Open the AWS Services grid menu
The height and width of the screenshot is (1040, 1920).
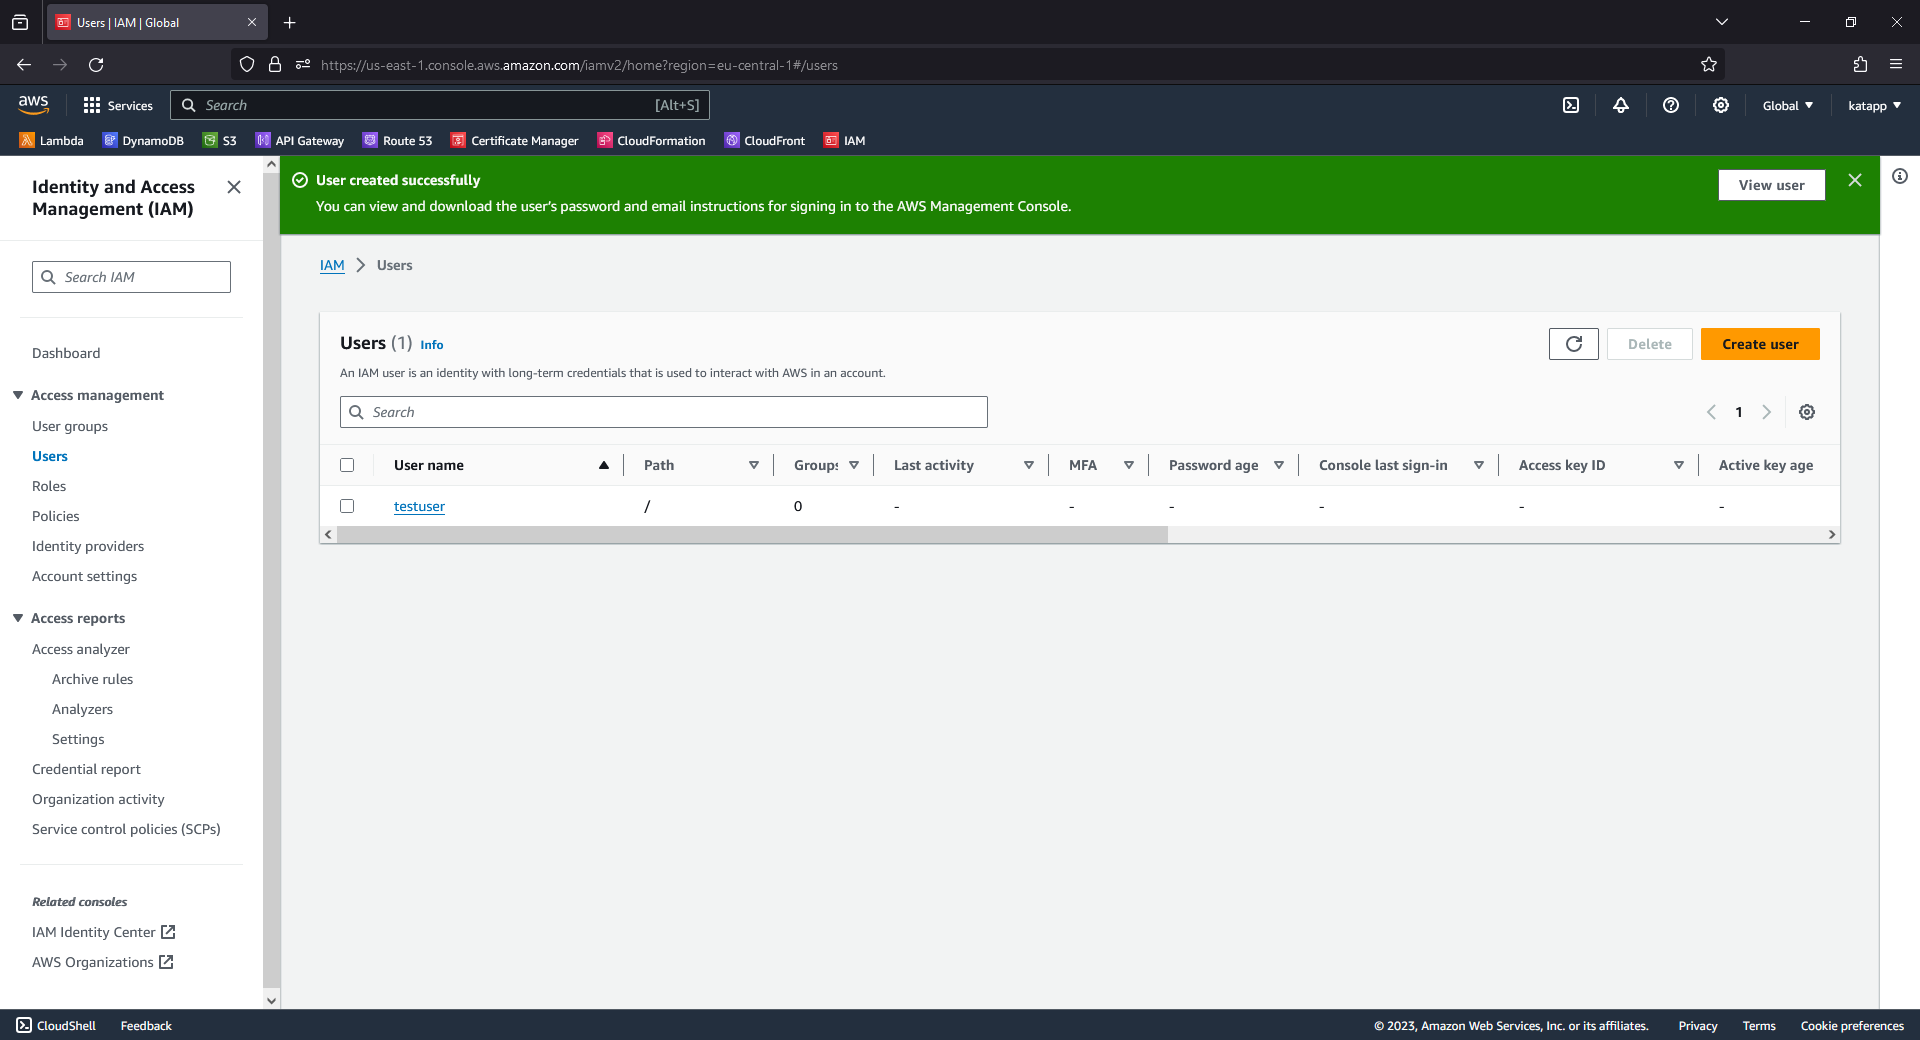(118, 105)
